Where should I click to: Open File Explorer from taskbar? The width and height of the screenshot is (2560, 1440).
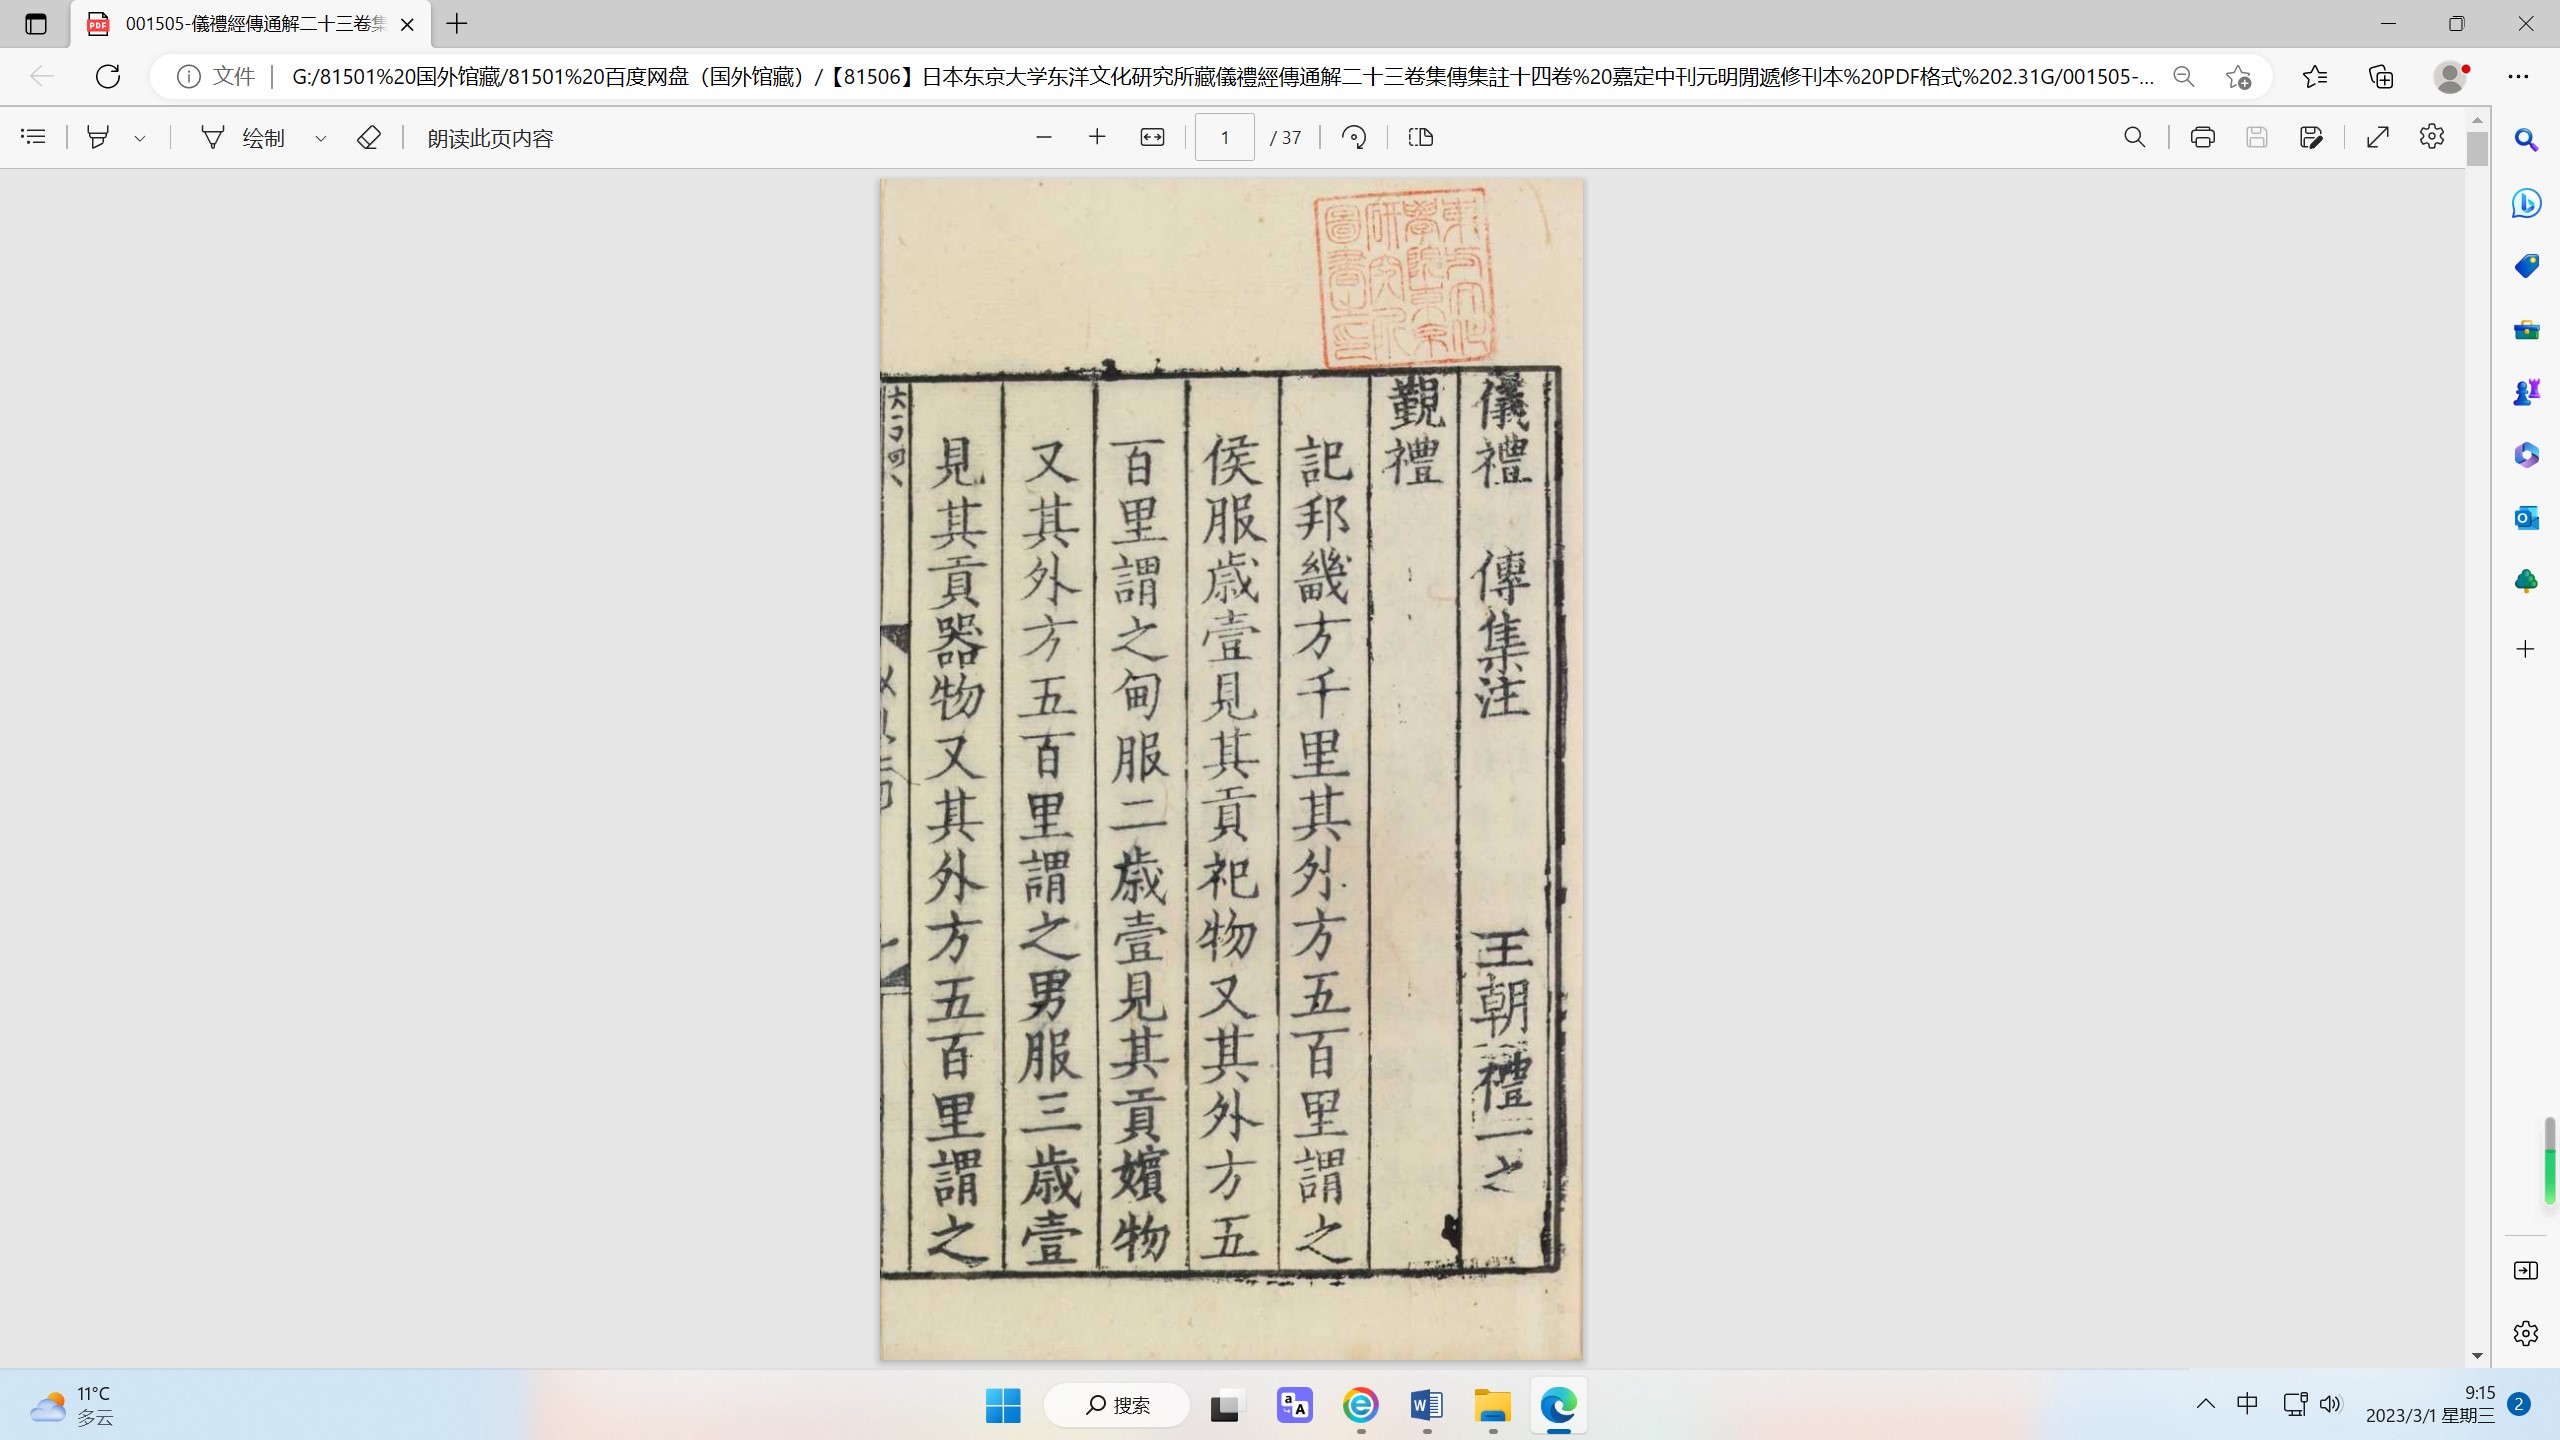coord(1492,1405)
